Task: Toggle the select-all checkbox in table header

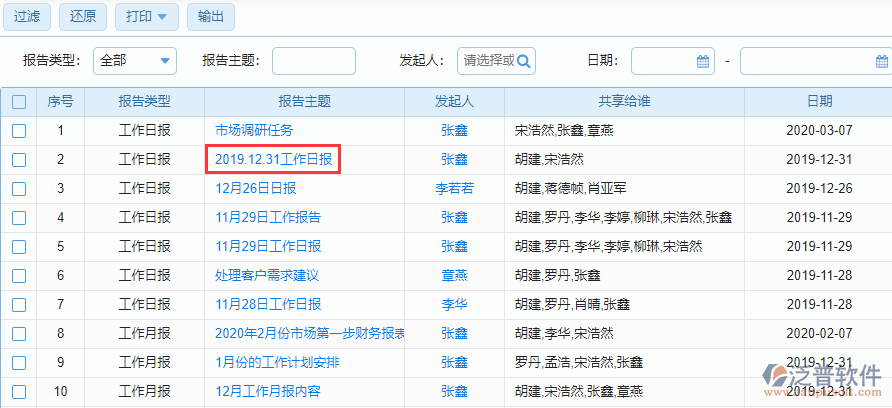Action: click(19, 102)
